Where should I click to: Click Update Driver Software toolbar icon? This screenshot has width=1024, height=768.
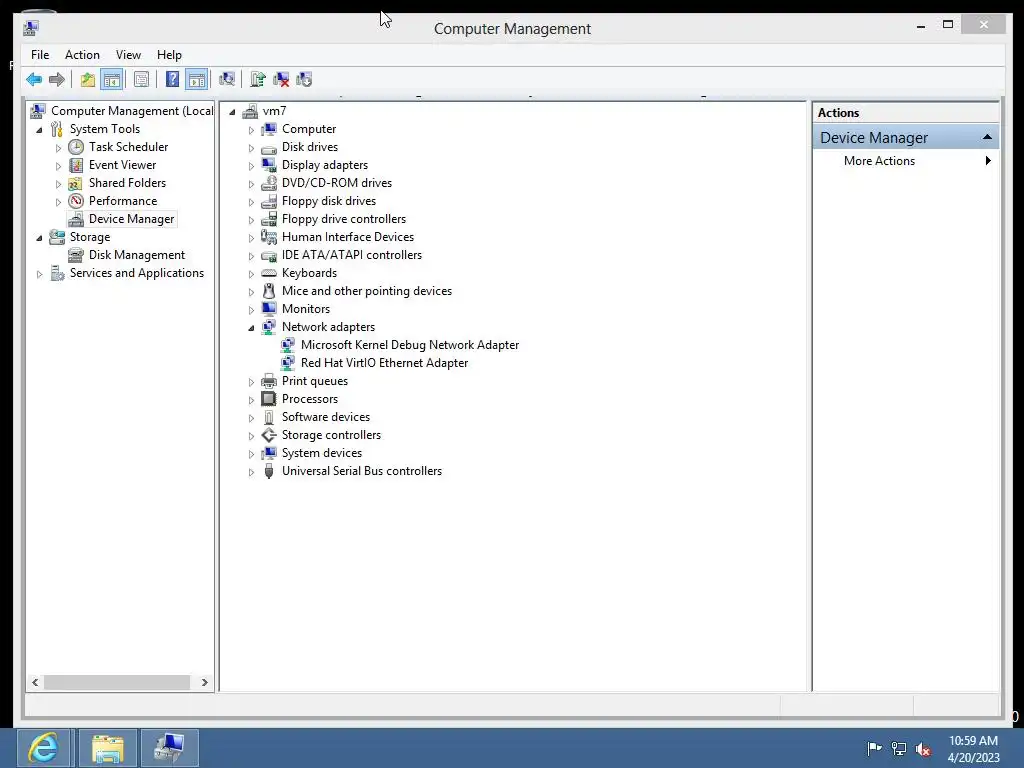pos(258,80)
